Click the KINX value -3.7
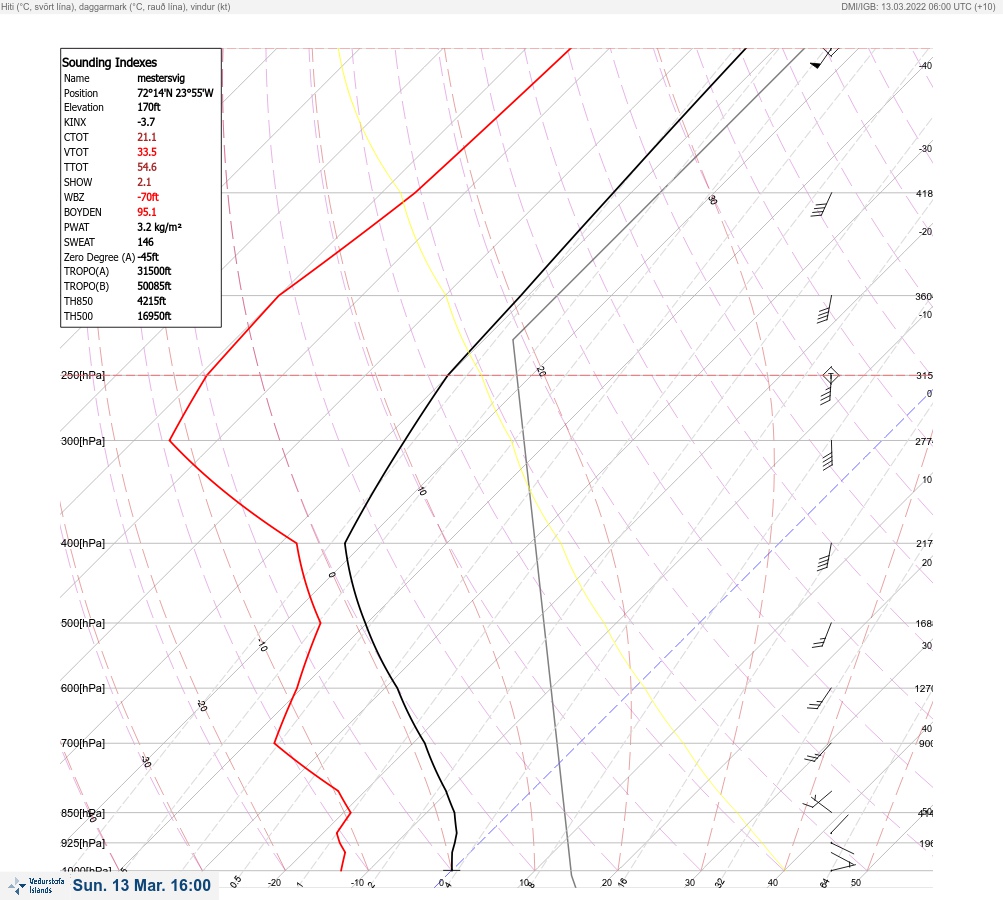This screenshot has width=1003, height=900. pos(146,122)
